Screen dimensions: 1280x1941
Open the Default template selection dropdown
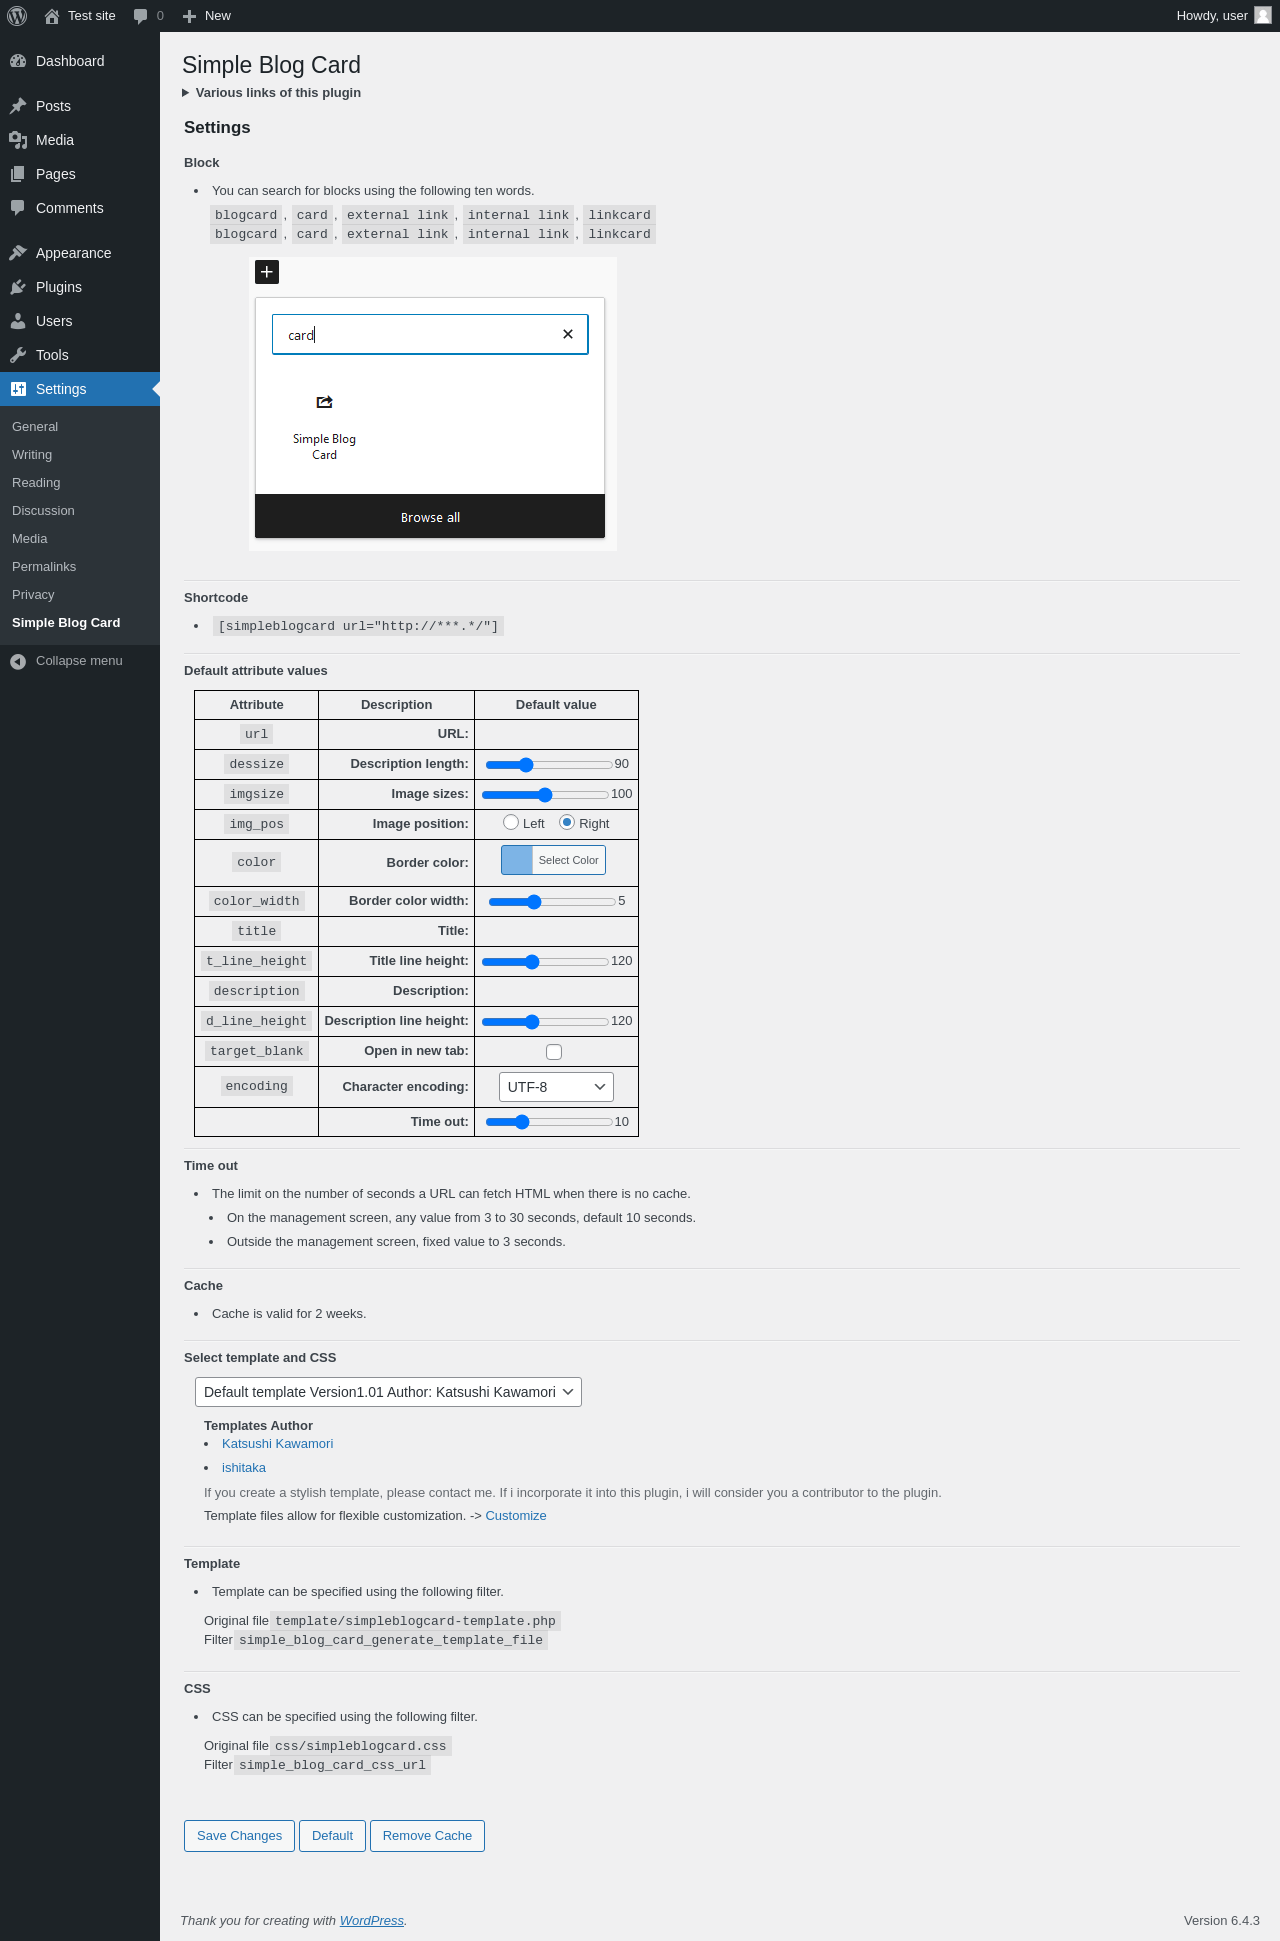[388, 1392]
